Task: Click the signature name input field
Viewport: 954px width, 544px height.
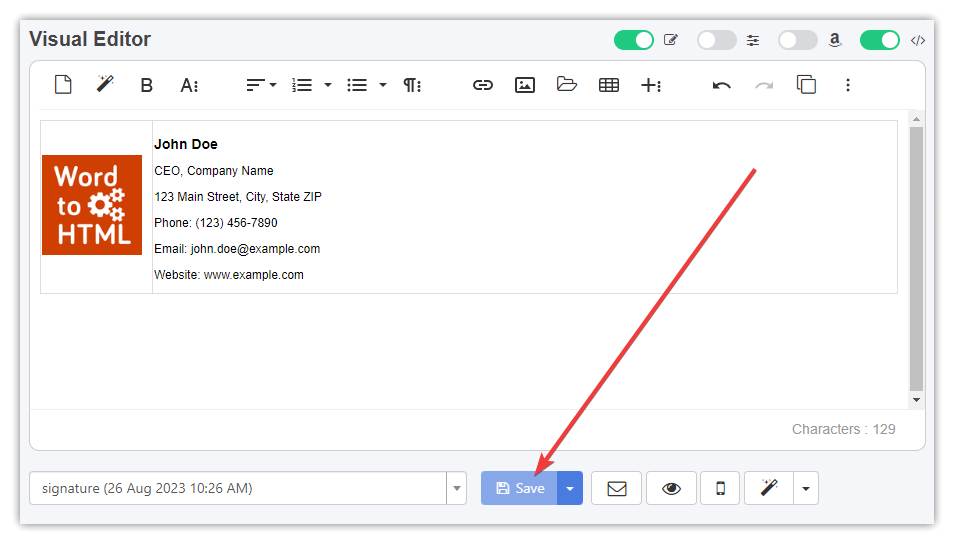Action: [x=238, y=488]
